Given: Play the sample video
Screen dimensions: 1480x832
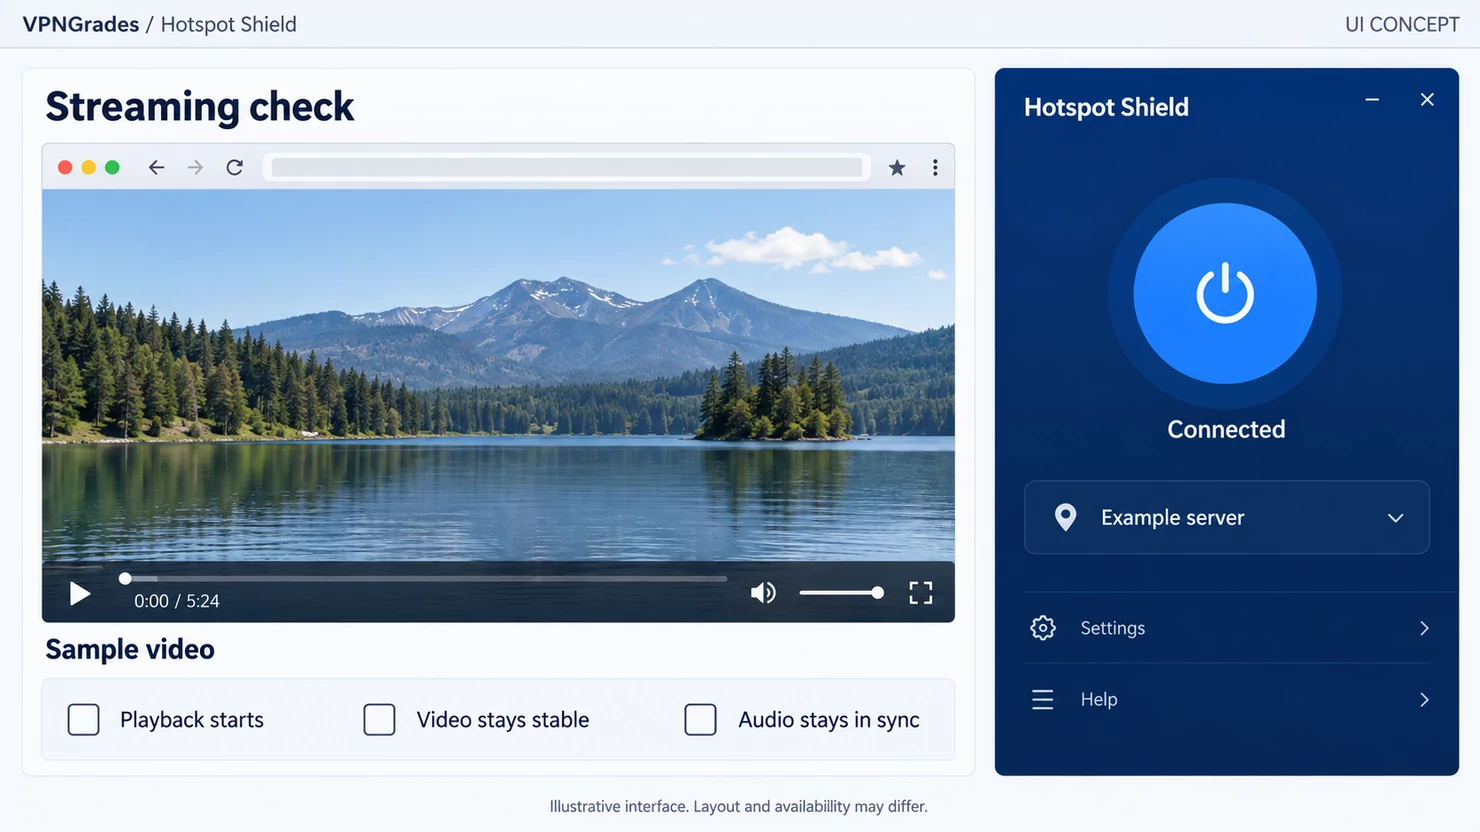Looking at the screenshot, I should pos(80,594).
